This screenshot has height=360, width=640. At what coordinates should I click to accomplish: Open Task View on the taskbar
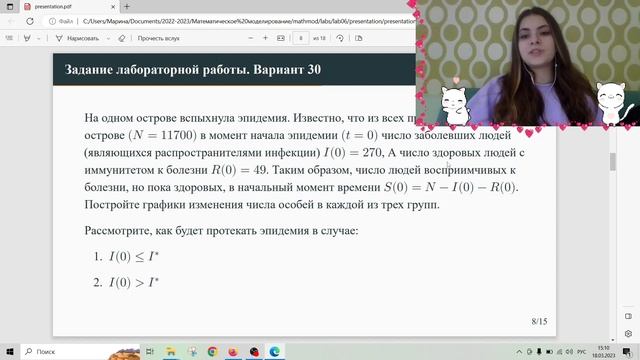pyautogui.click(x=150, y=351)
